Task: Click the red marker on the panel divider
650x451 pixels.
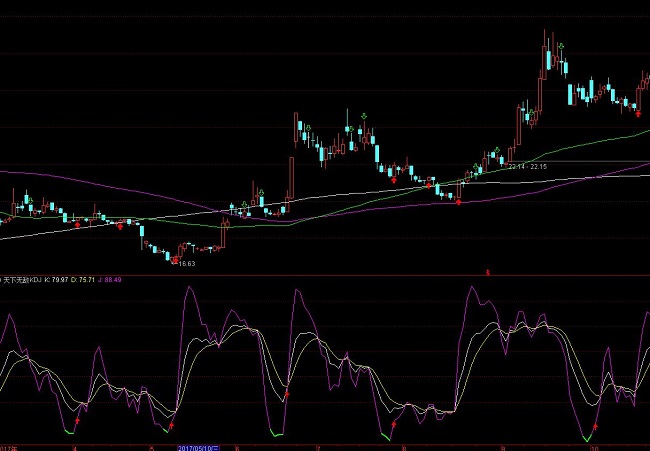Action: point(488,272)
